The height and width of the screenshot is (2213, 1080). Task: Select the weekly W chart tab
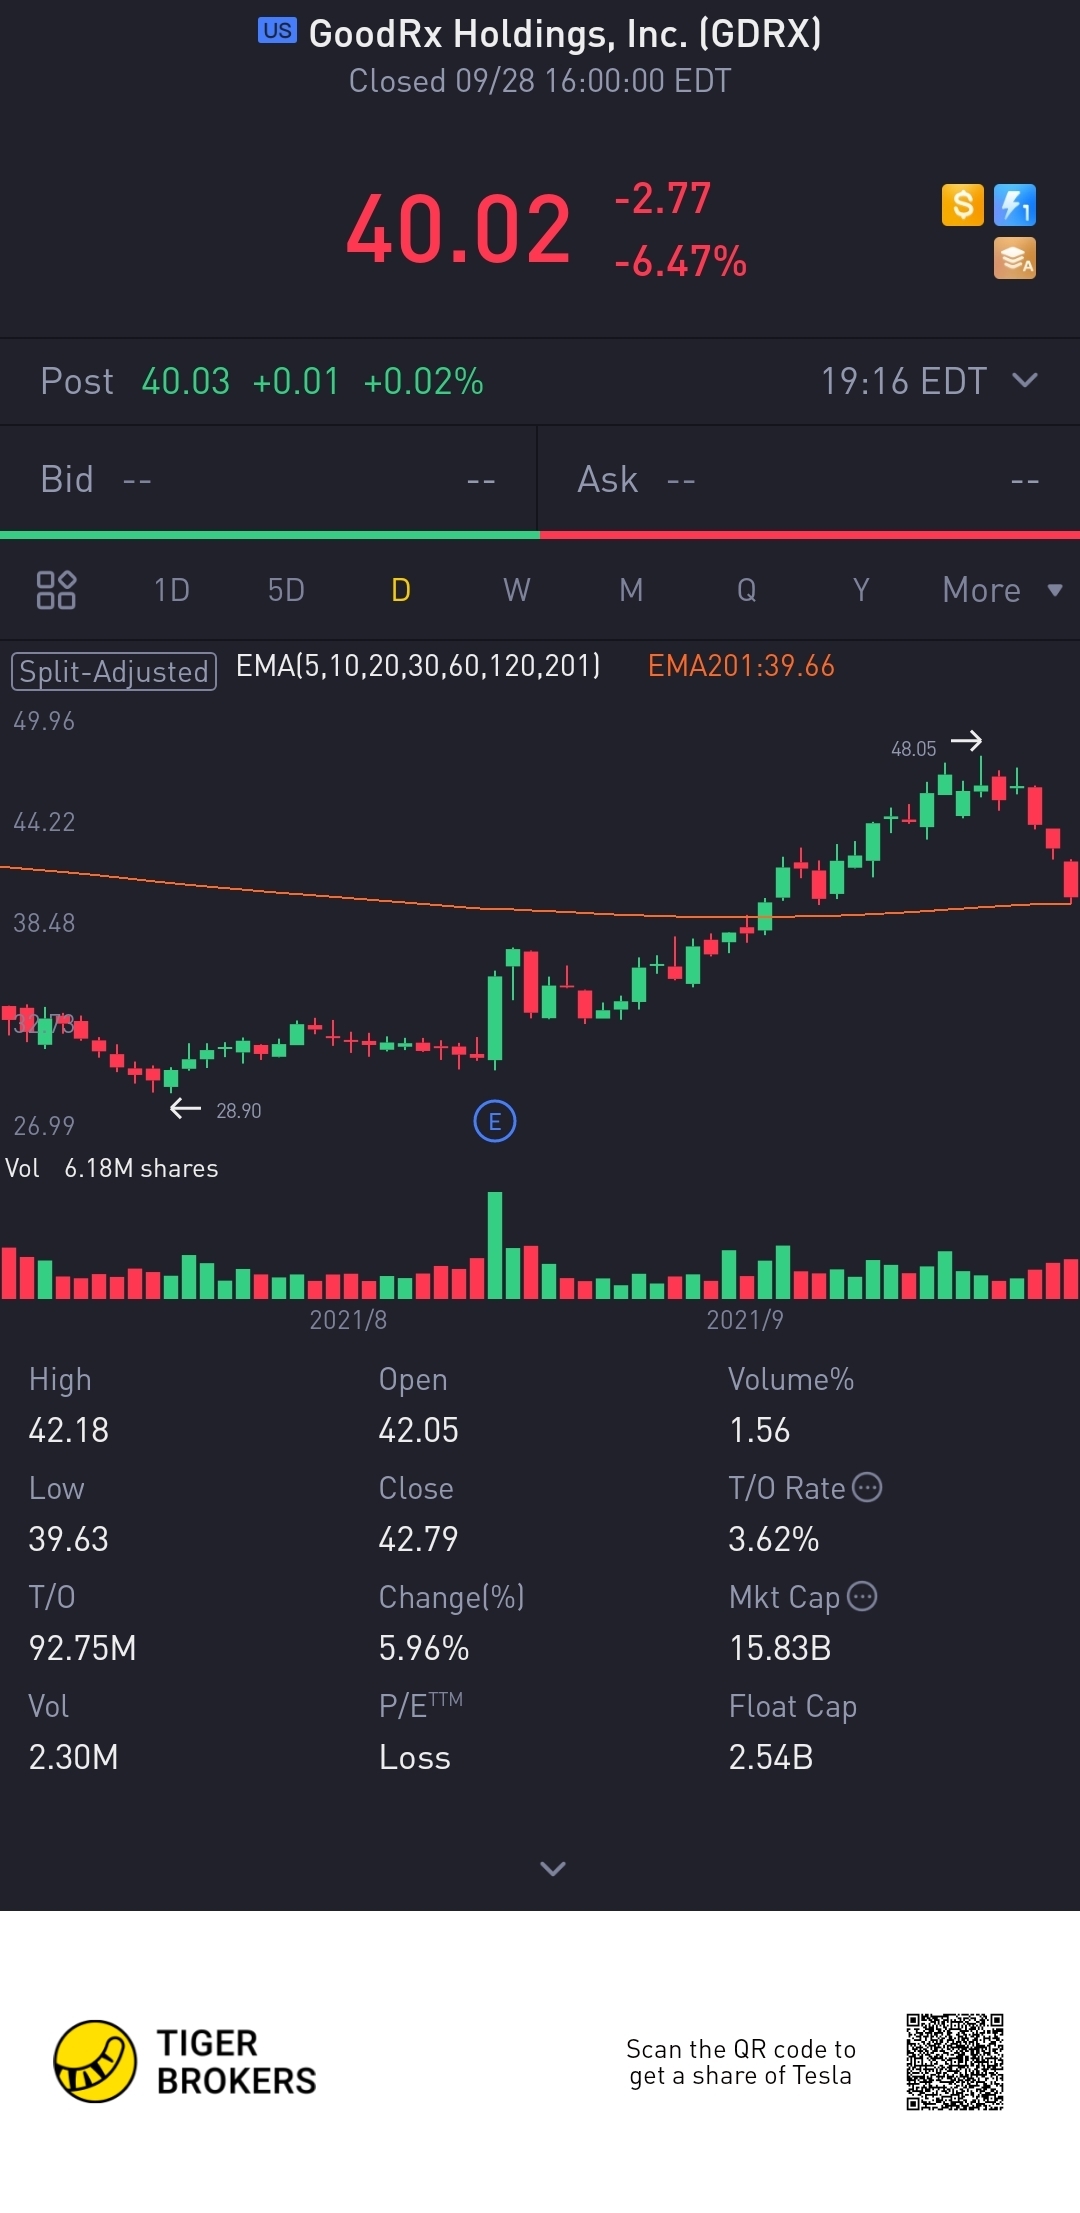[516, 590]
